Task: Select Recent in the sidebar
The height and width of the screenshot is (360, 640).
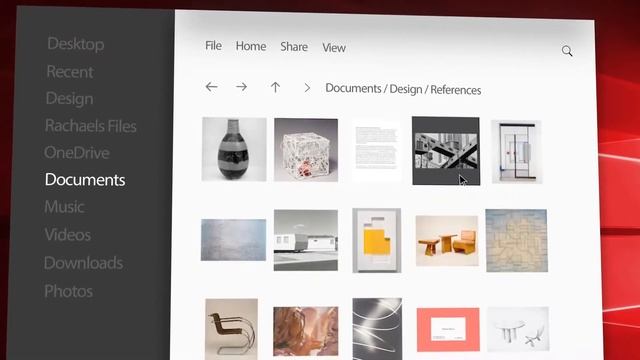Action: 70,72
